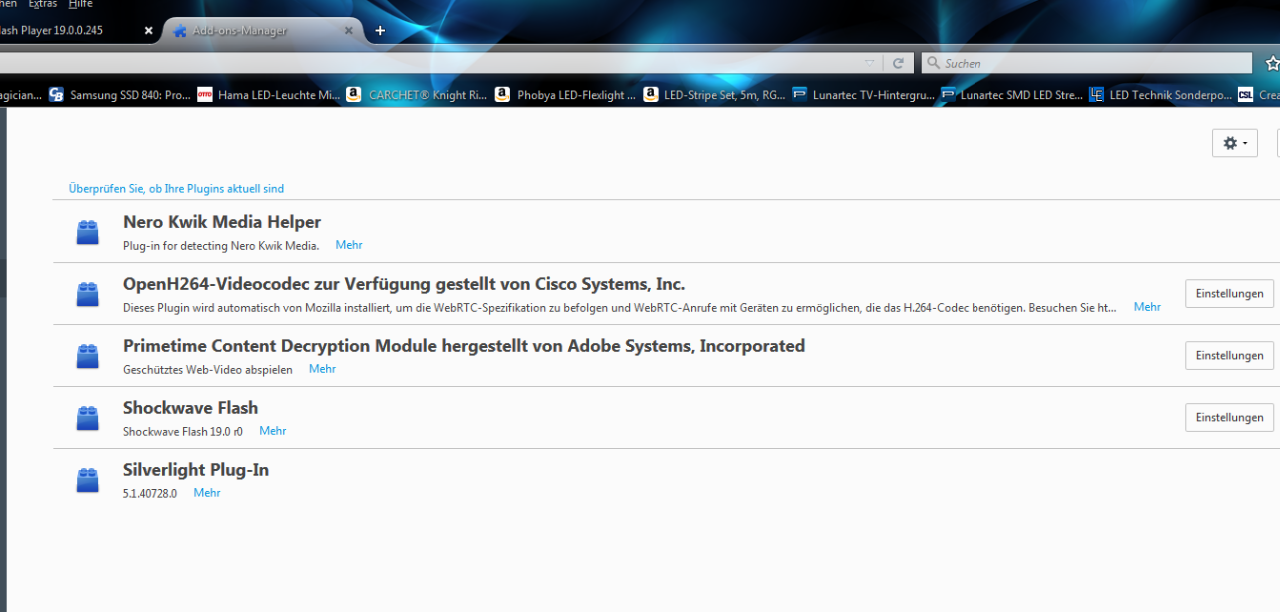Click the Shockwave Flash plugin brick icon
1280x612 pixels.
[88, 418]
